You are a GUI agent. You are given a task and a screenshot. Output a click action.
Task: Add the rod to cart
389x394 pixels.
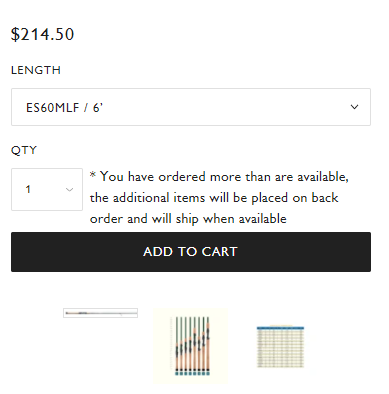click(x=191, y=252)
